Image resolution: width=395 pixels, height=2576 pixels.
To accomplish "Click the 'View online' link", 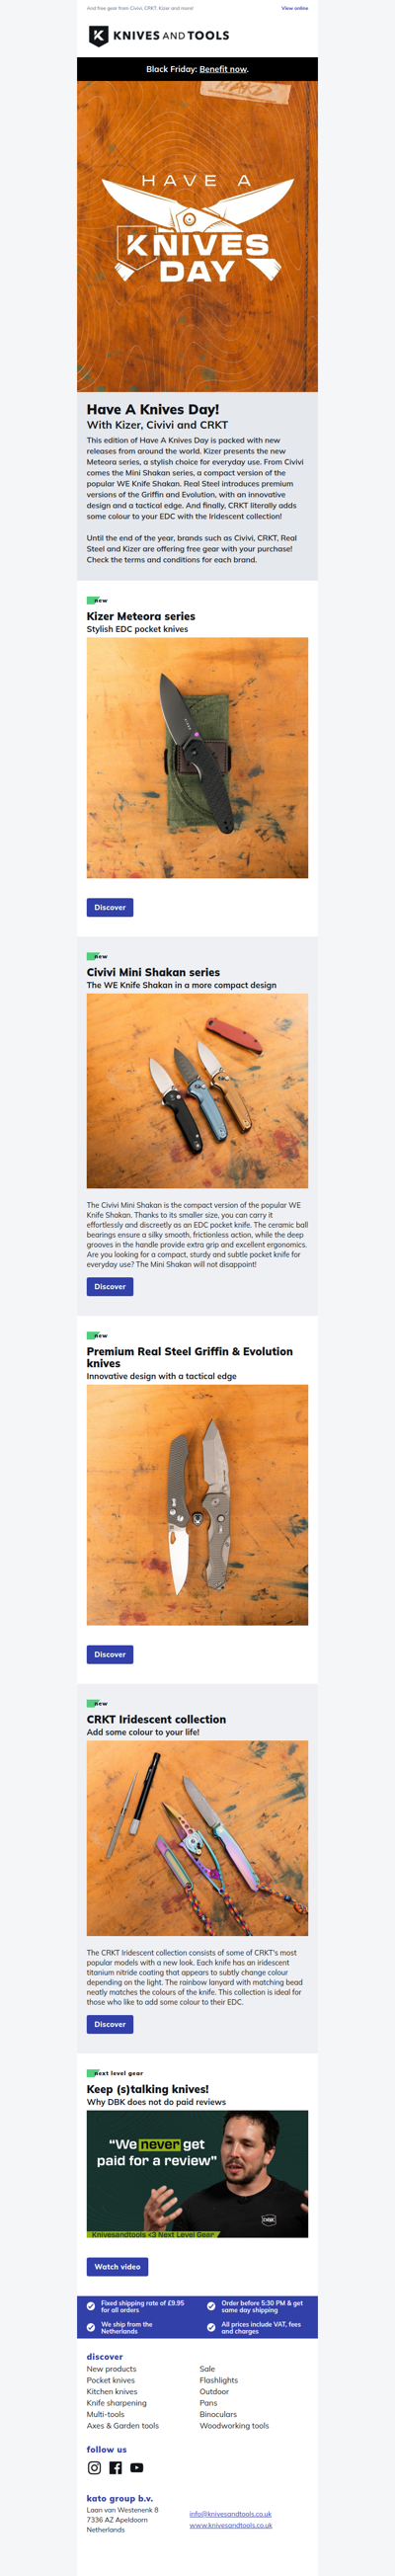I will pos(294,8).
